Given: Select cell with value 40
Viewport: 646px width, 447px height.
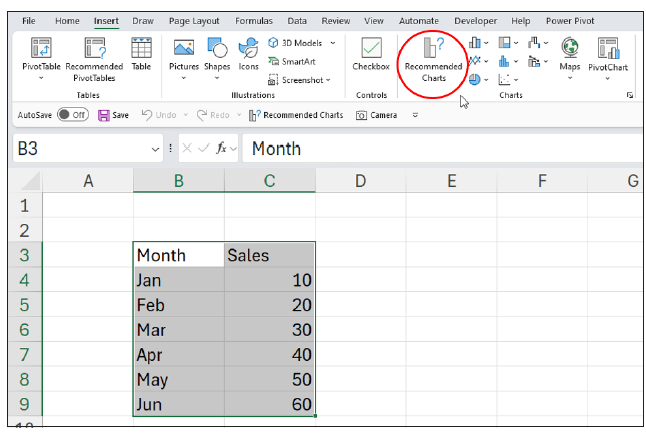Looking at the screenshot, I should [x=270, y=354].
